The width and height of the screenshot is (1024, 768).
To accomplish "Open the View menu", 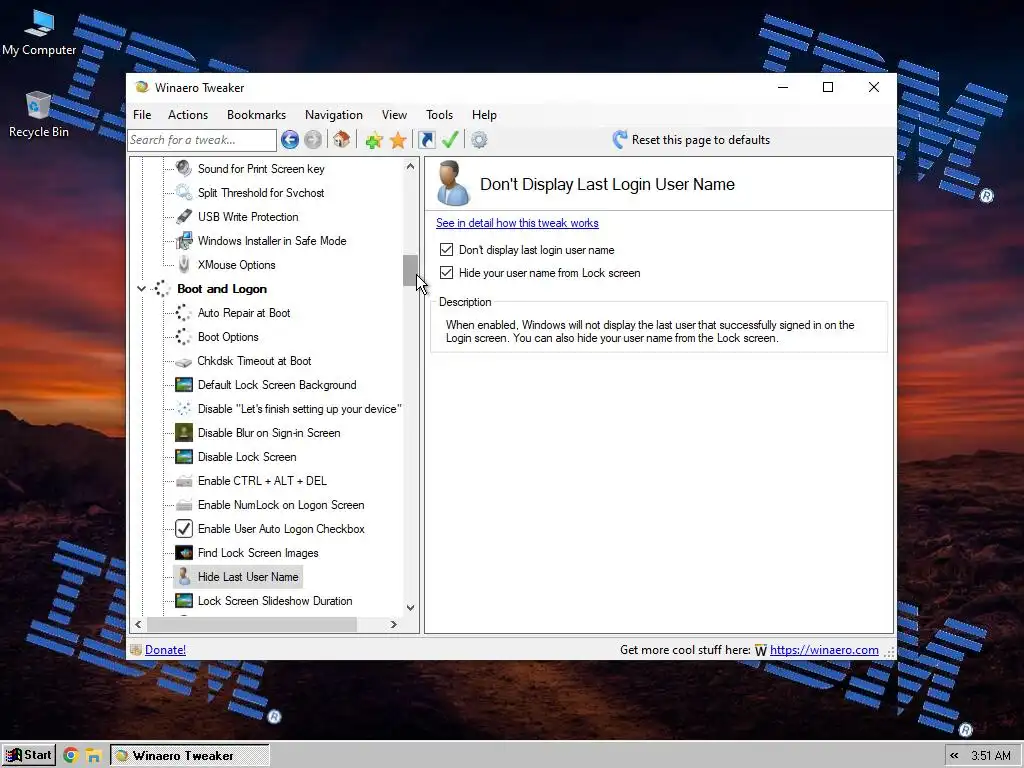I will pyautogui.click(x=394, y=115).
